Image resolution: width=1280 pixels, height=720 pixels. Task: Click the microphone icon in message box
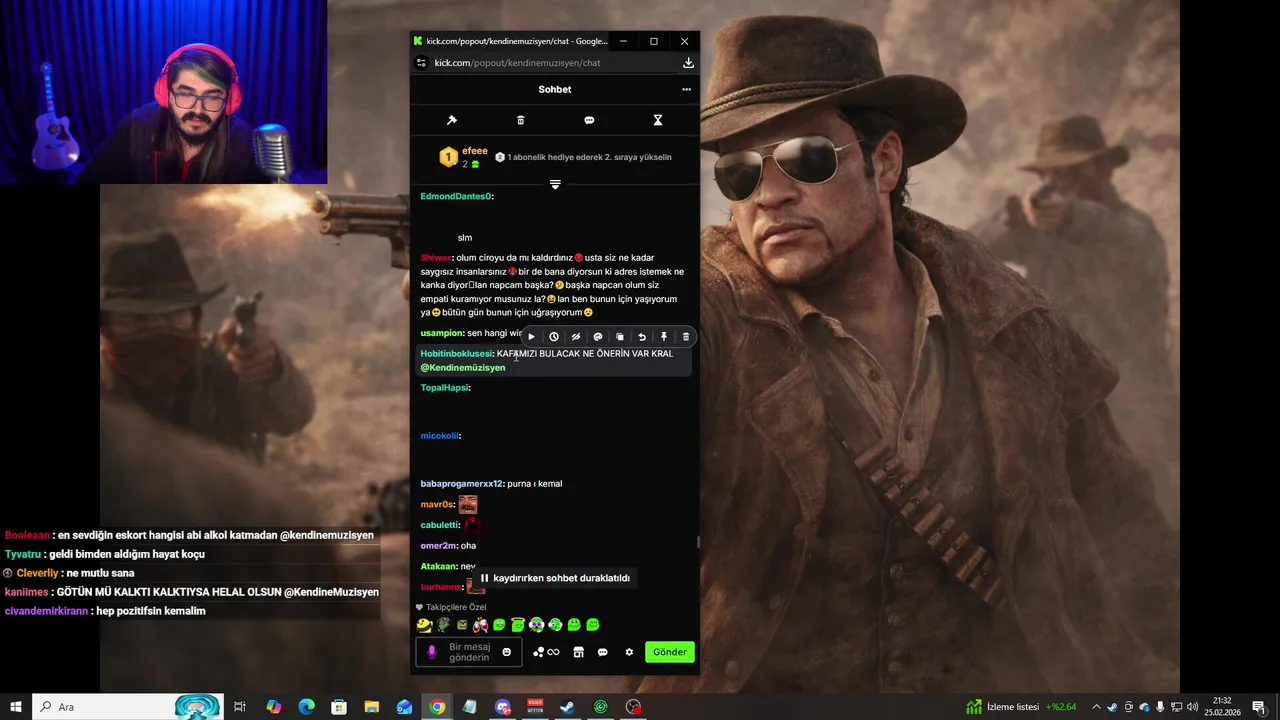(432, 652)
